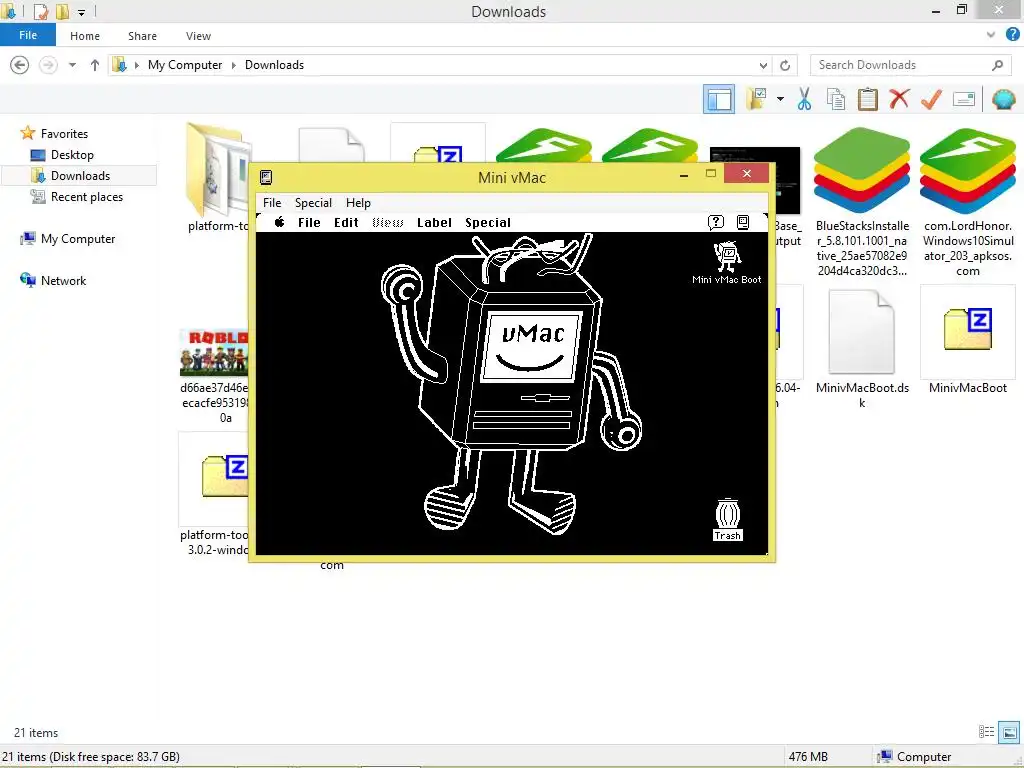Click the red X Delete icon

click(x=899, y=99)
